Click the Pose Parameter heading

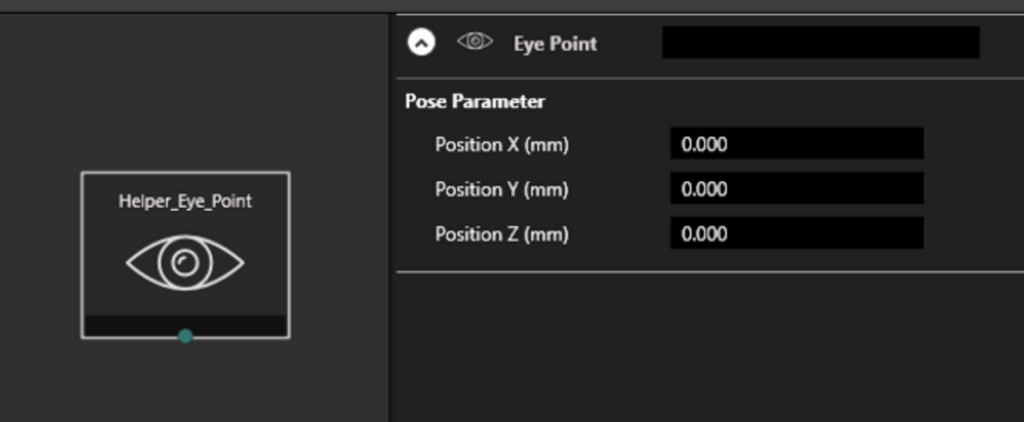coord(475,101)
